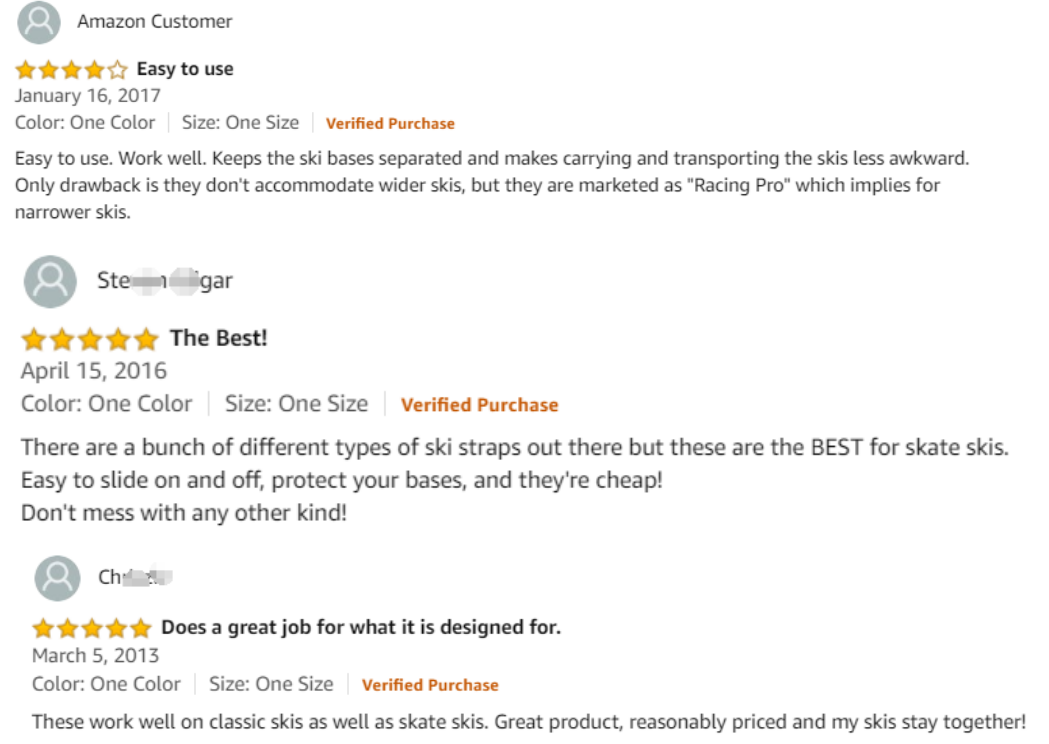Click Verified Purchase on the March 2013 review
Screen dimensions: 1049x744
click(430, 685)
